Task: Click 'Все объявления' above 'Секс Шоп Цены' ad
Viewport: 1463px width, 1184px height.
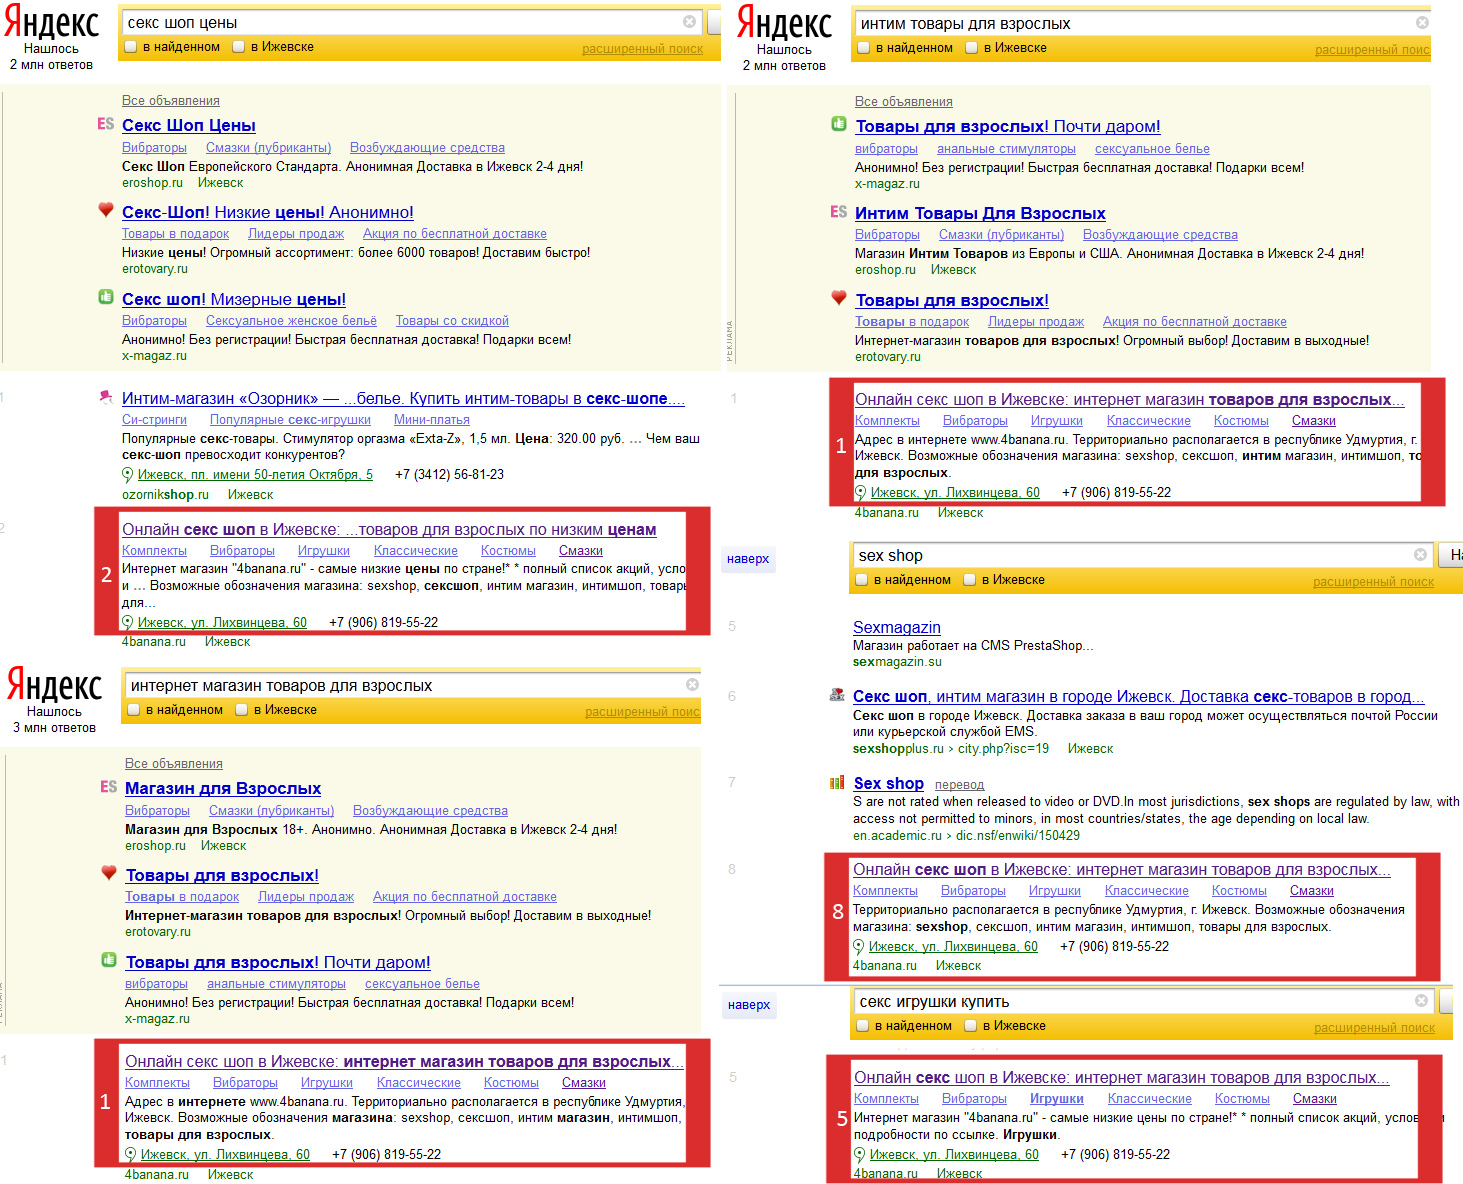Action: coord(171,101)
